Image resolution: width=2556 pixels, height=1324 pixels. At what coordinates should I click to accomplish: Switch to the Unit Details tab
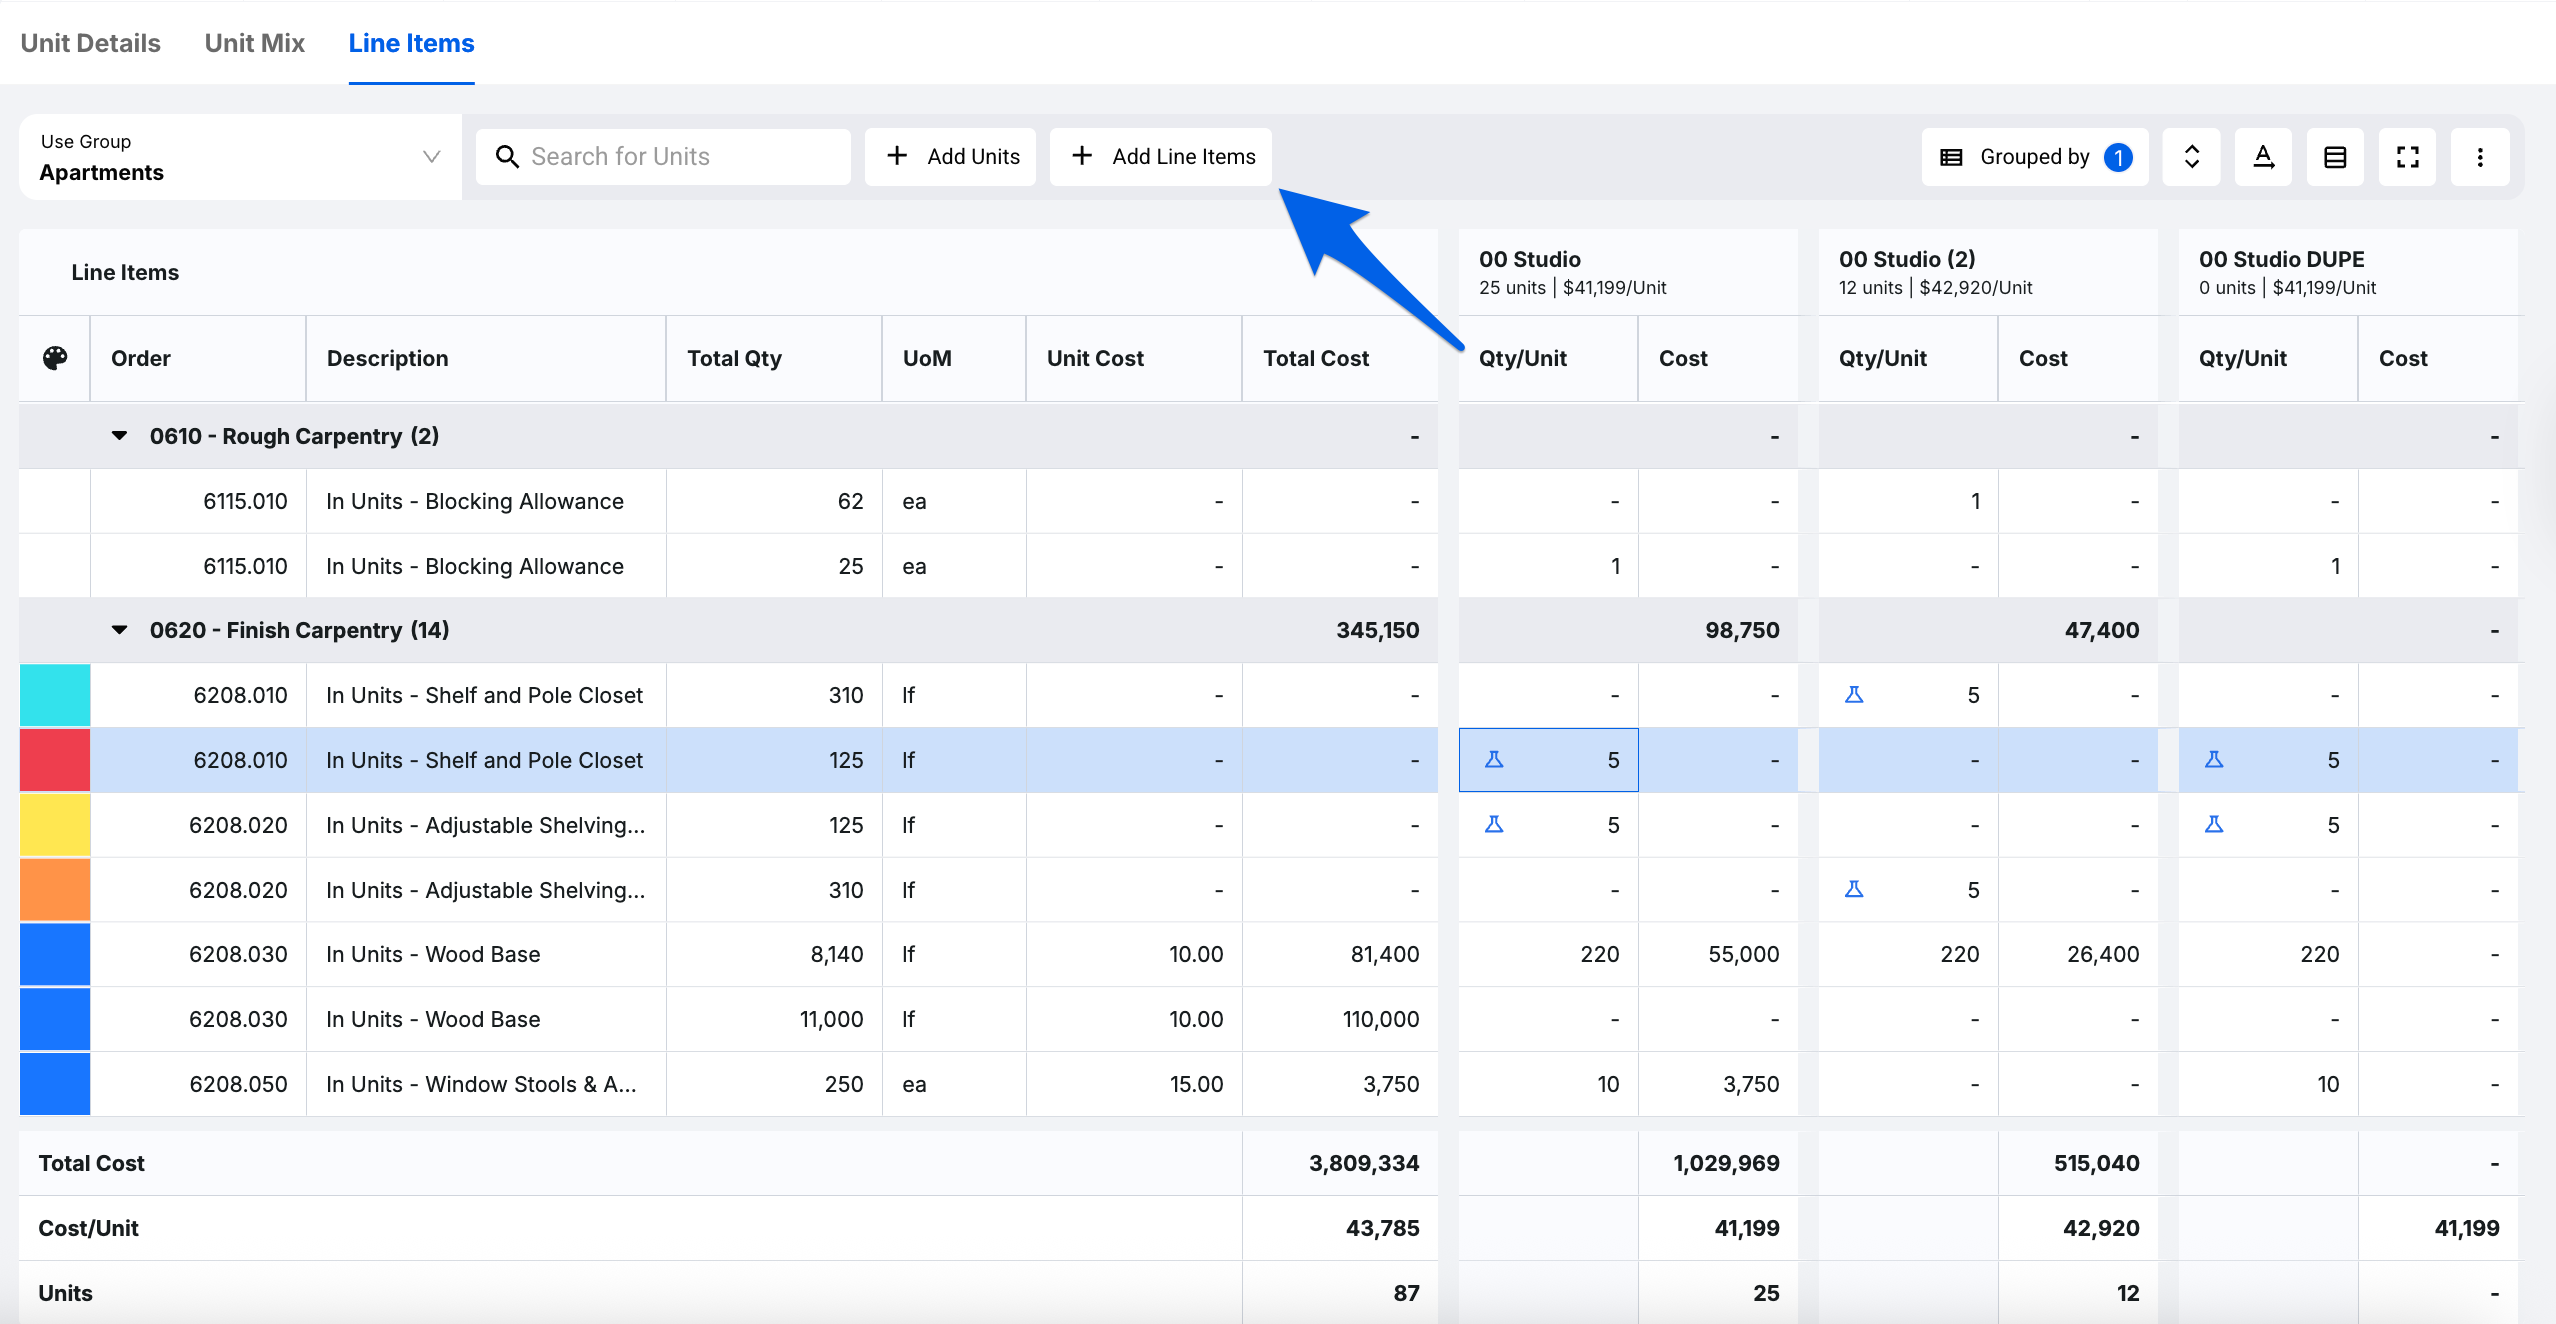(x=90, y=43)
